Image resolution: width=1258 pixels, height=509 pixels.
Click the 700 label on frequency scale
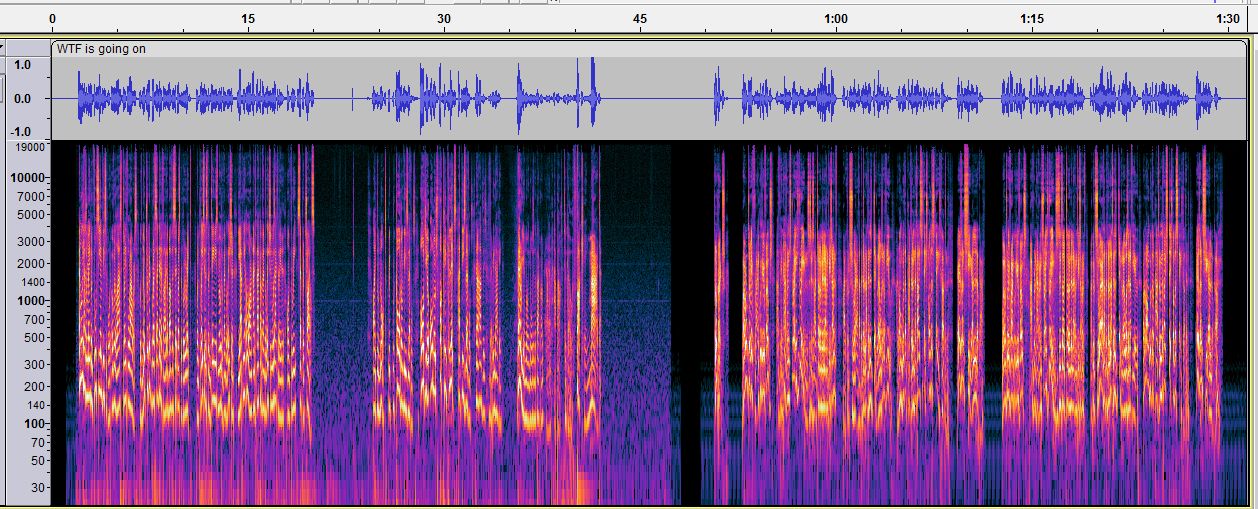click(35, 320)
